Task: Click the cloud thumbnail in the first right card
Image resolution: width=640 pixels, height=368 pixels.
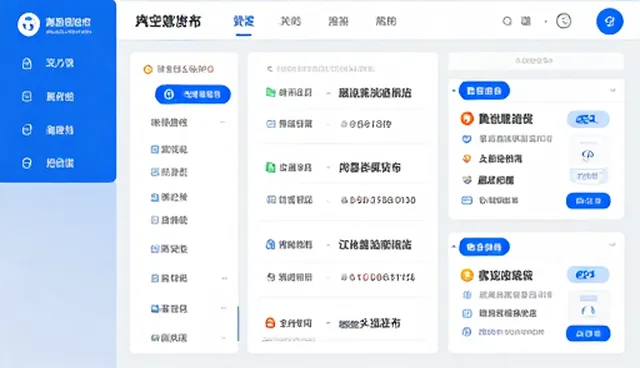Action: click(x=588, y=155)
